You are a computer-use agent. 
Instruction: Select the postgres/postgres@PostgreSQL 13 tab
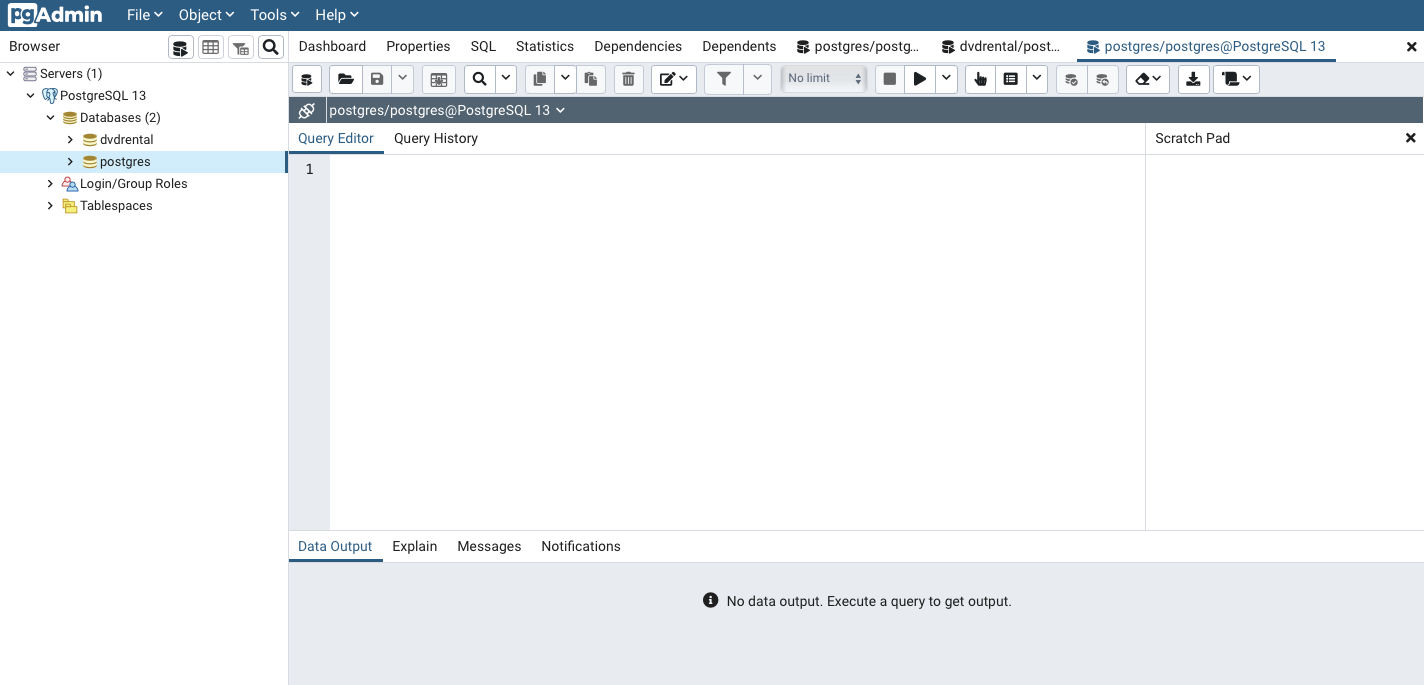pyautogui.click(x=1206, y=46)
